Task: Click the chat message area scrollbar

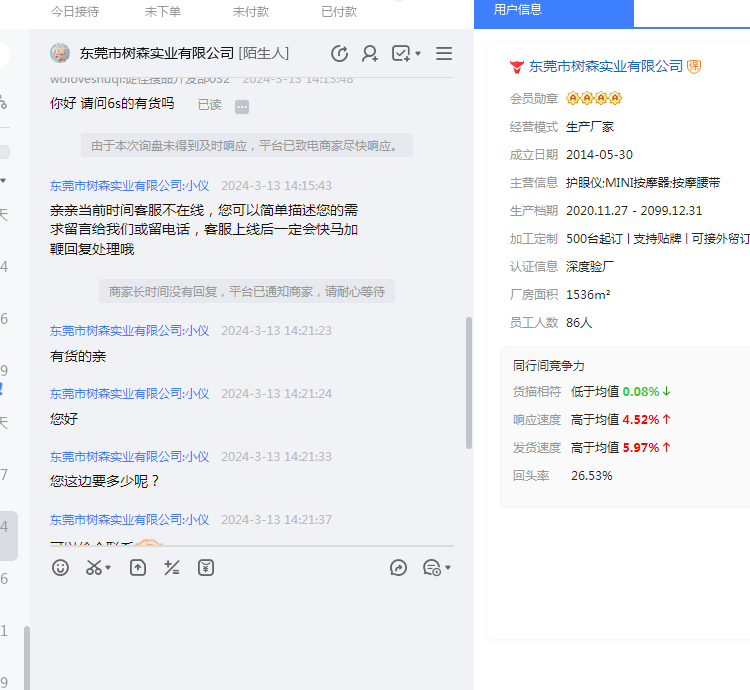Action: click(469, 380)
